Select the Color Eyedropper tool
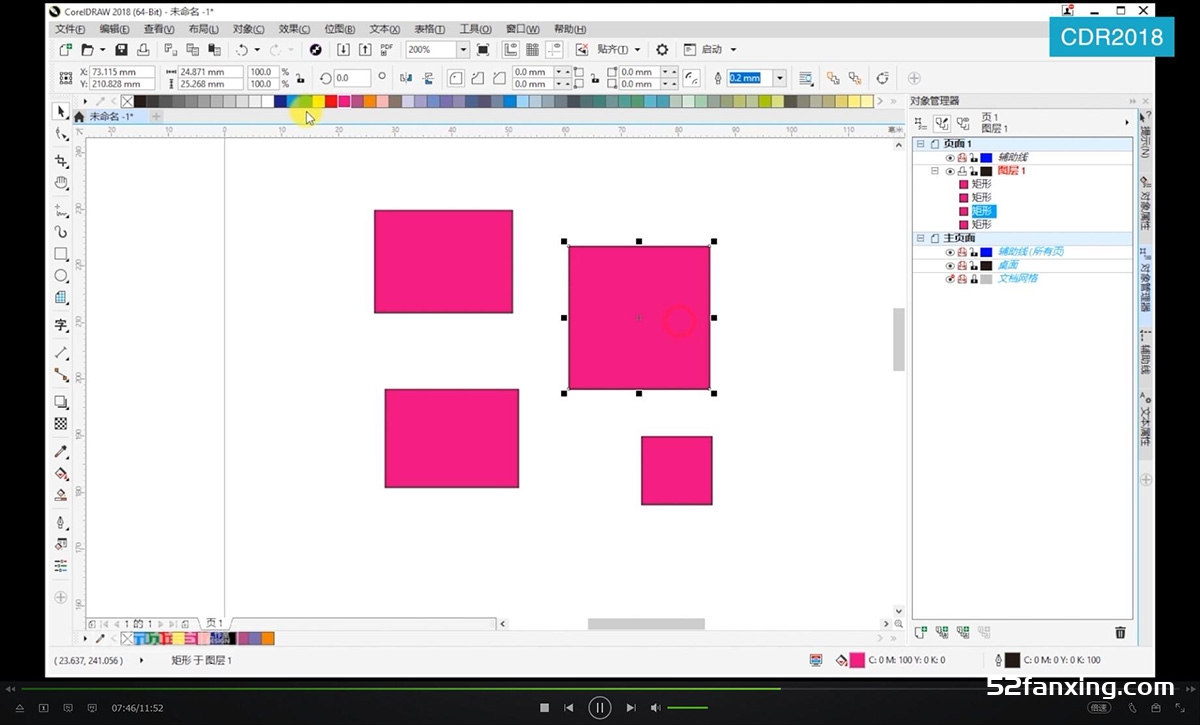Screen dimensions: 1200x725 (x=61, y=452)
